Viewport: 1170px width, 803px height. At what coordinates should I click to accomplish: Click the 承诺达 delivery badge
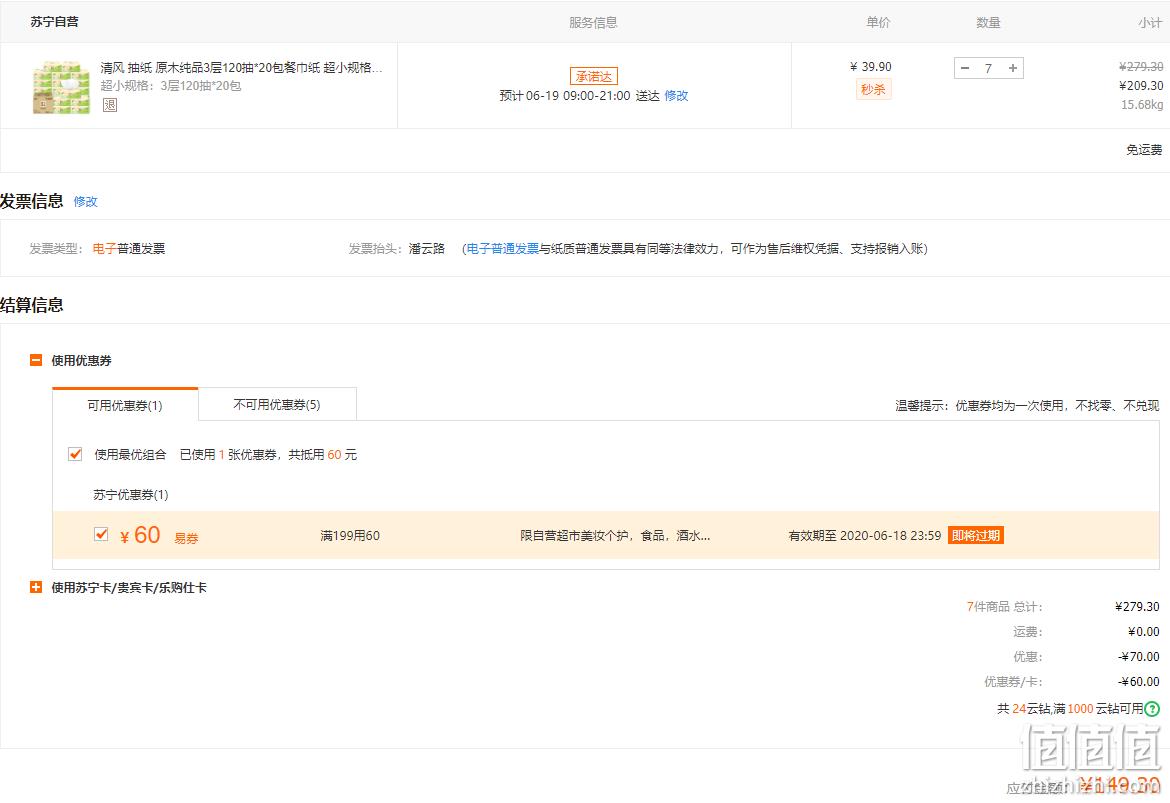point(594,76)
